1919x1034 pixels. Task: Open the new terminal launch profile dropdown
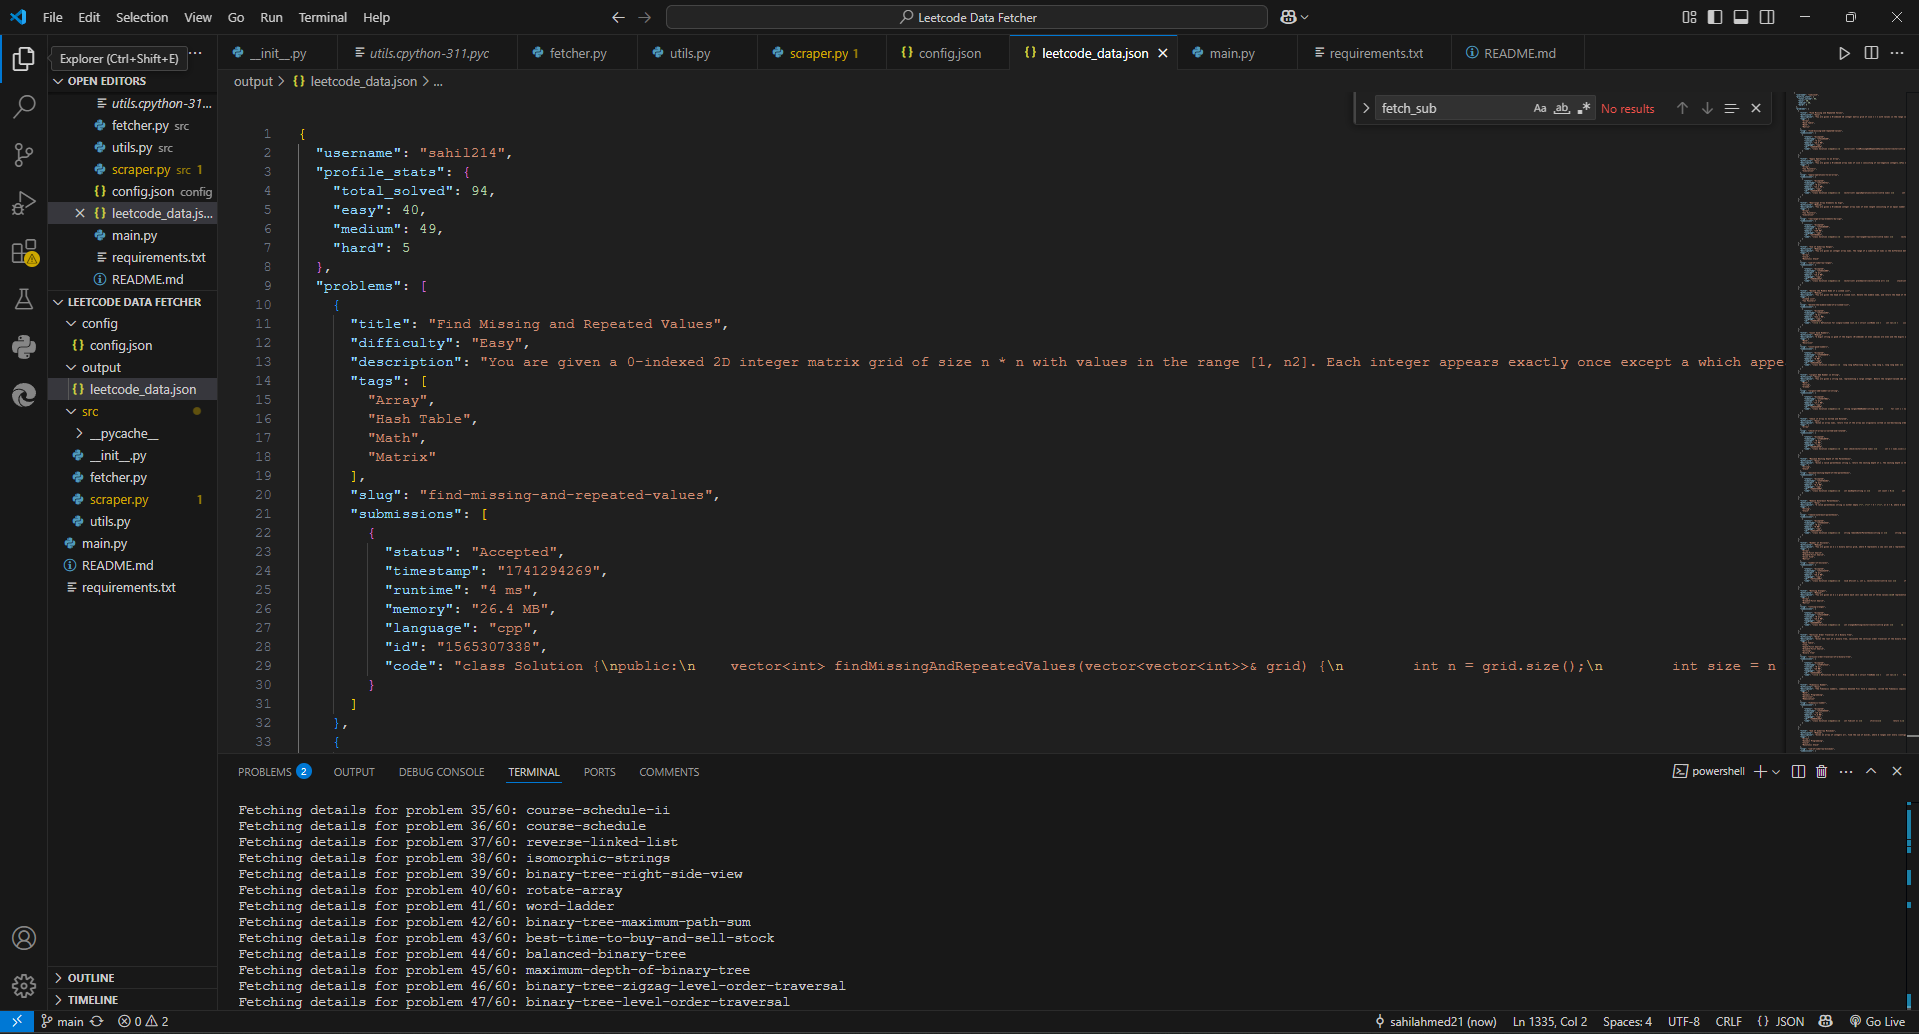coord(1776,772)
